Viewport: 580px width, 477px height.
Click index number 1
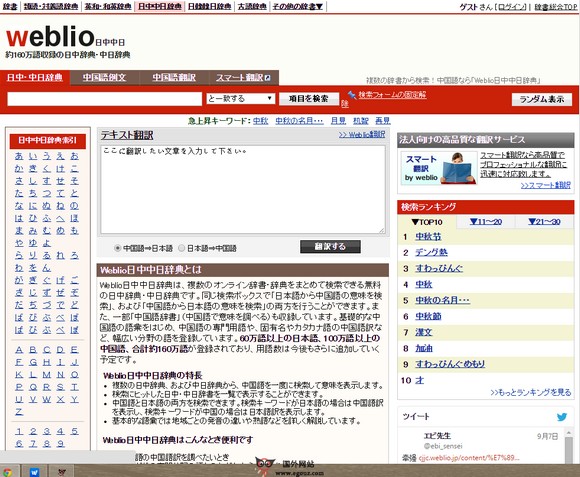tap(19, 431)
